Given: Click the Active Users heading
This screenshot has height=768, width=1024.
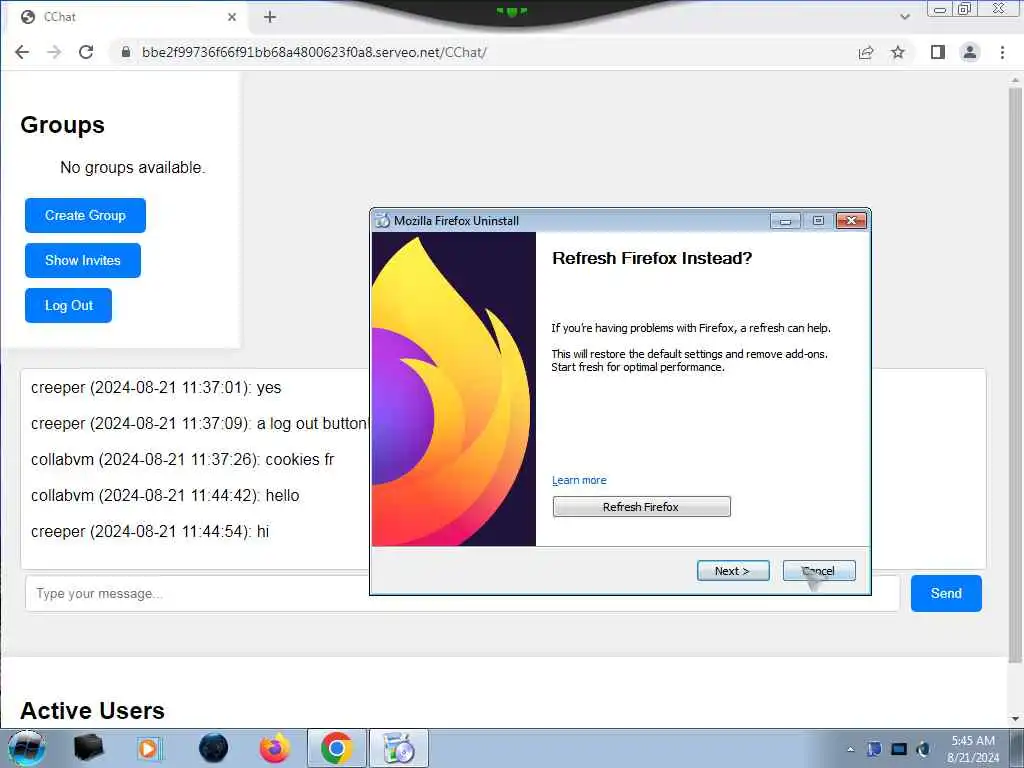Looking at the screenshot, I should coord(93,711).
